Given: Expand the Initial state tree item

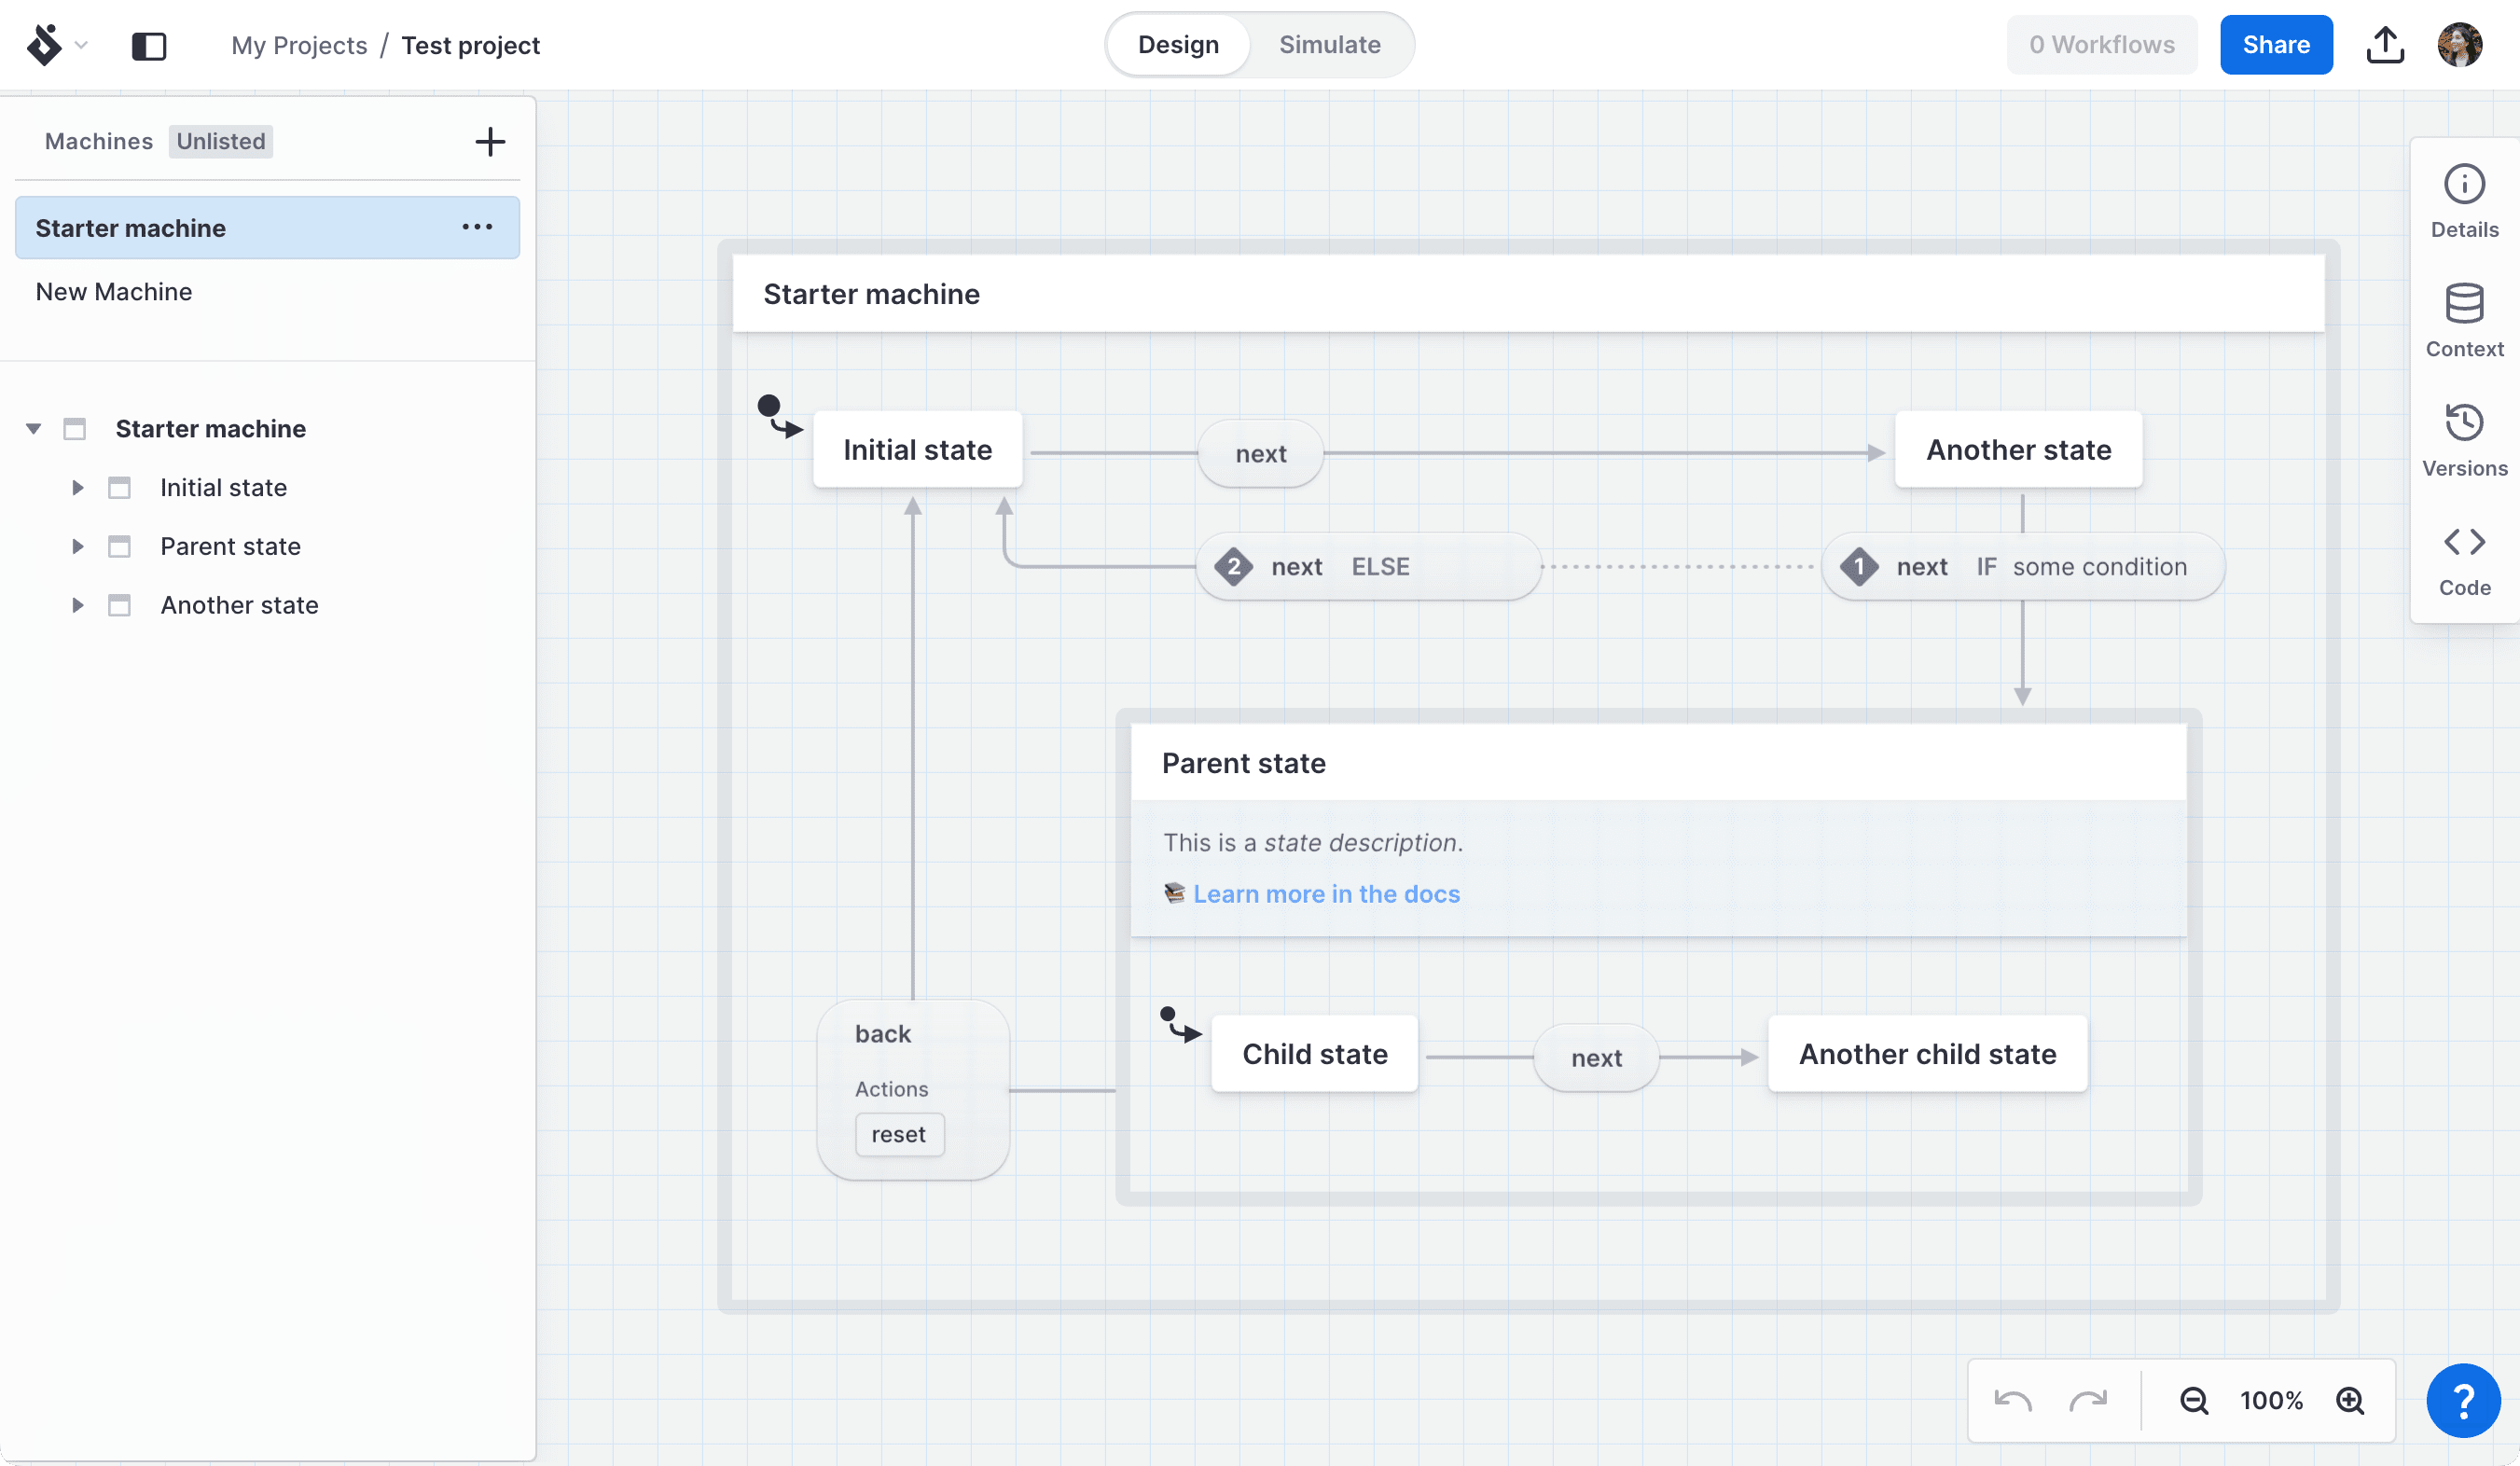Looking at the screenshot, I should (x=77, y=488).
